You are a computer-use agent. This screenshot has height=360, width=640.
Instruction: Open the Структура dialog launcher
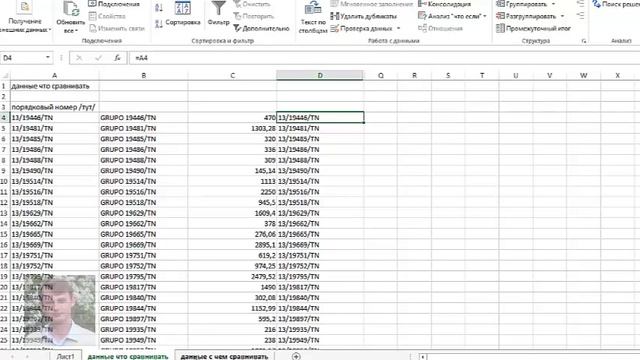point(584,41)
